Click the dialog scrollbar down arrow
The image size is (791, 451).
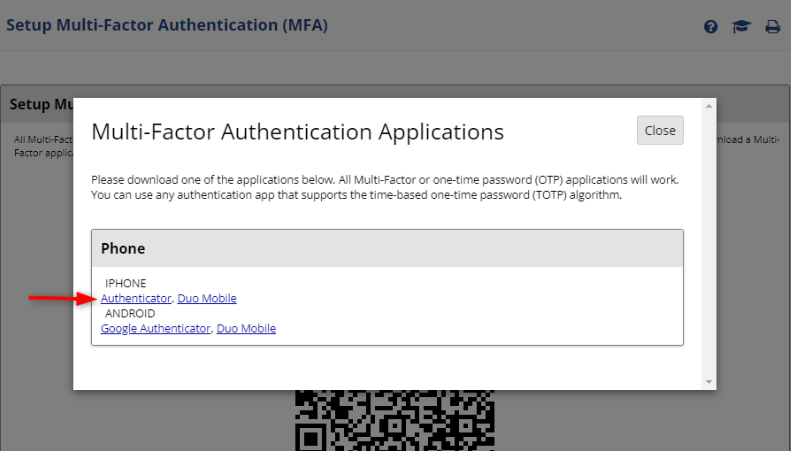click(x=709, y=382)
